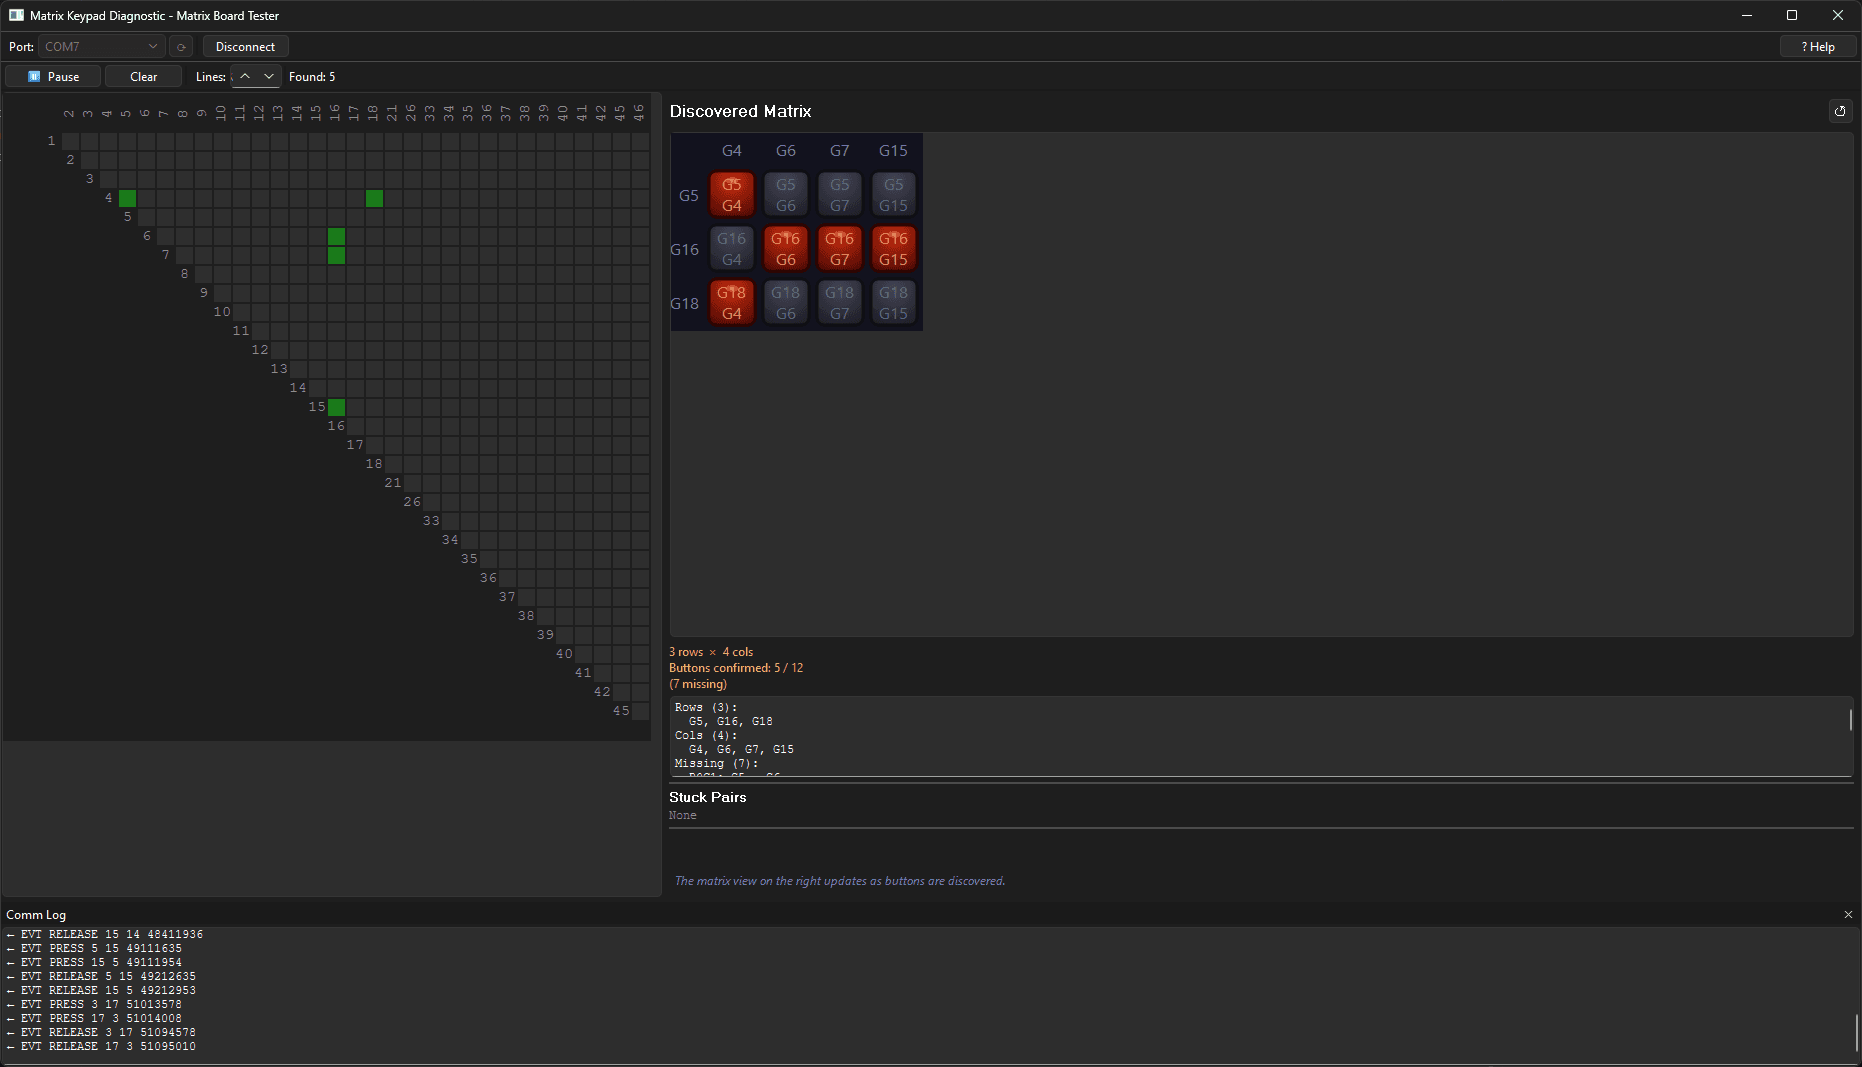
Task: Select the grey G16 G4 matrix cell
Action: point(732,249)
